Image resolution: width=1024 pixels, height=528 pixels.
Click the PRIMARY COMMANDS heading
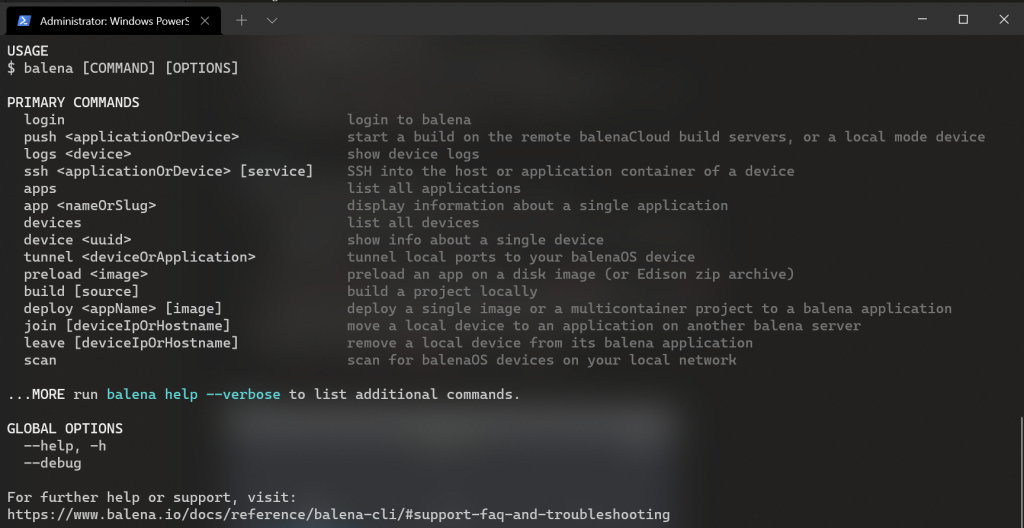click(73, 103)
